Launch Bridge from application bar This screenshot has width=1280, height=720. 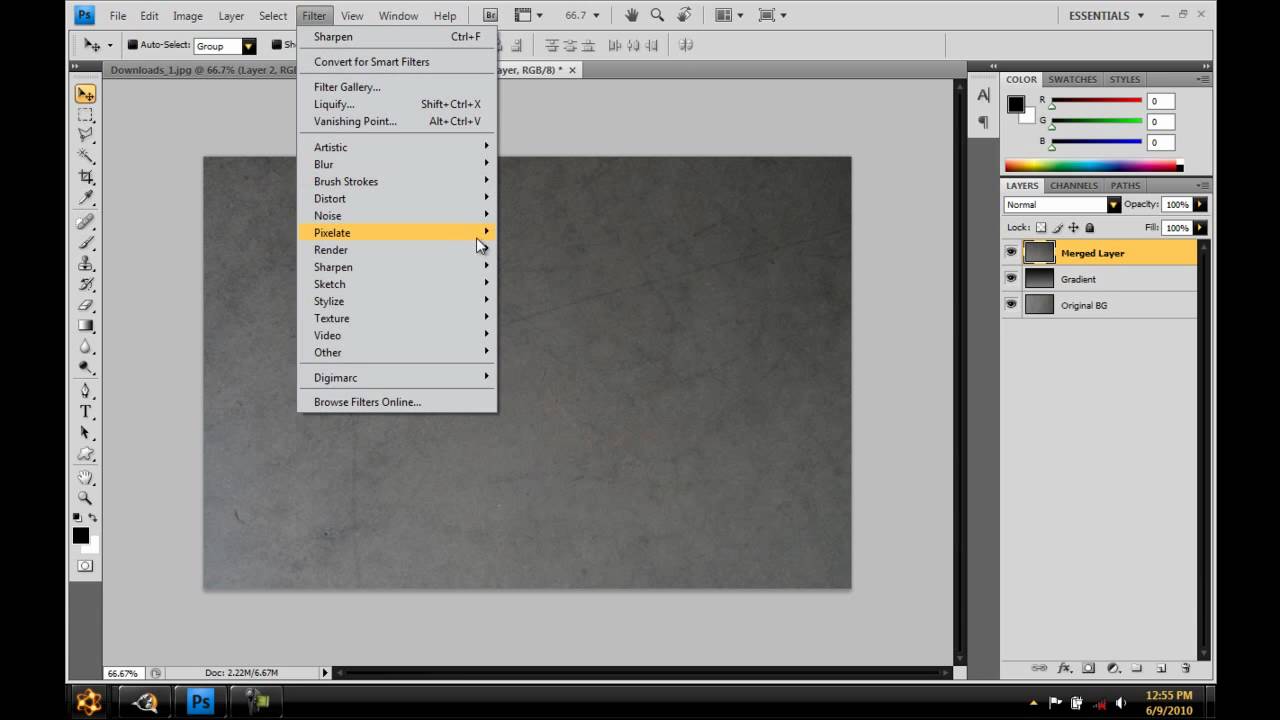490,15
